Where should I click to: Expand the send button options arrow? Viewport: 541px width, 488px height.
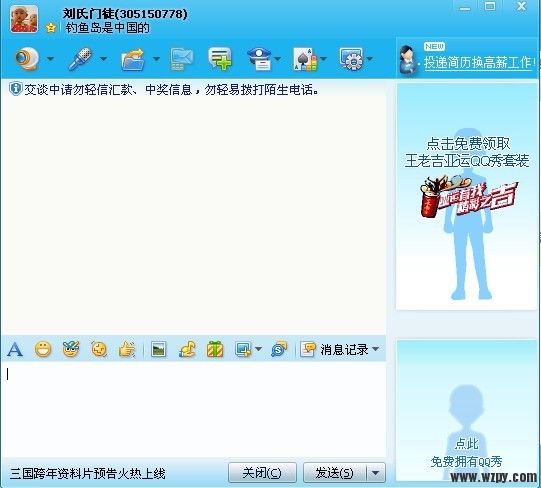376,473
